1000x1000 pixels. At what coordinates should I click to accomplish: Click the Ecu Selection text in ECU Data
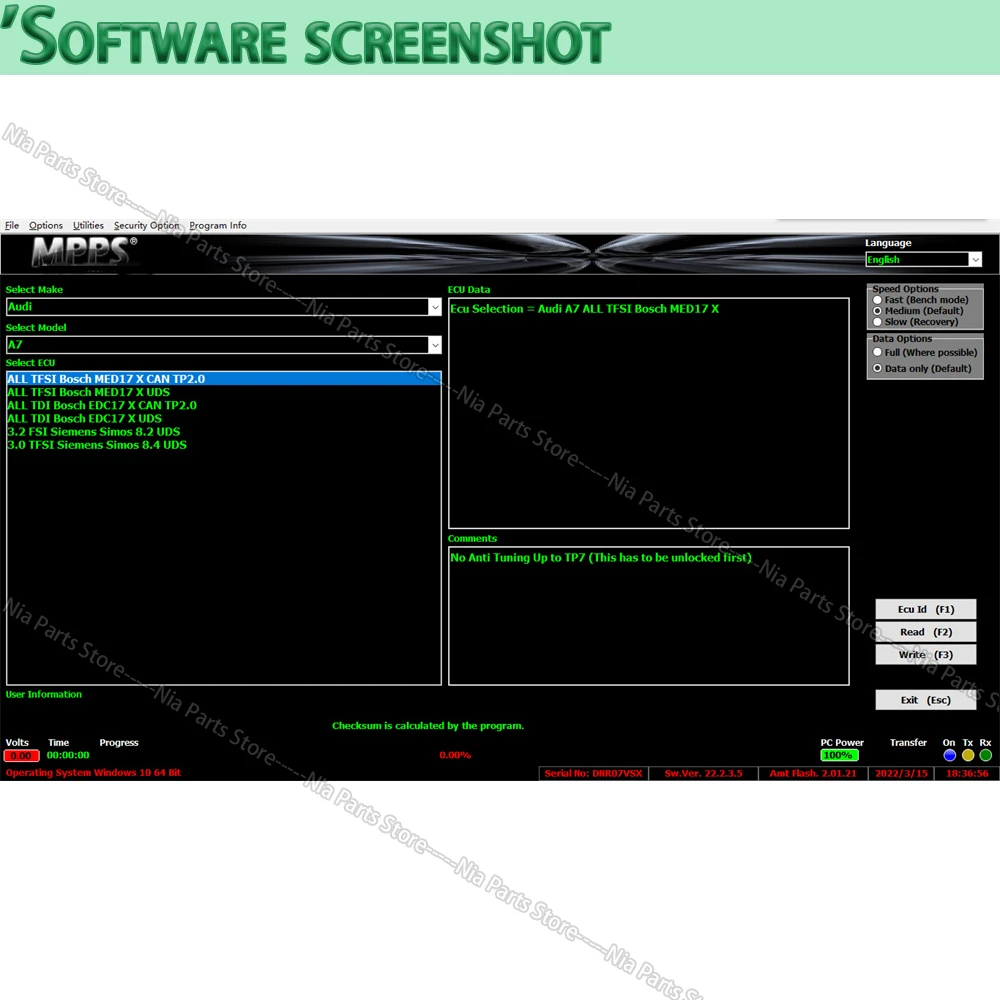(x=584, y=309)
